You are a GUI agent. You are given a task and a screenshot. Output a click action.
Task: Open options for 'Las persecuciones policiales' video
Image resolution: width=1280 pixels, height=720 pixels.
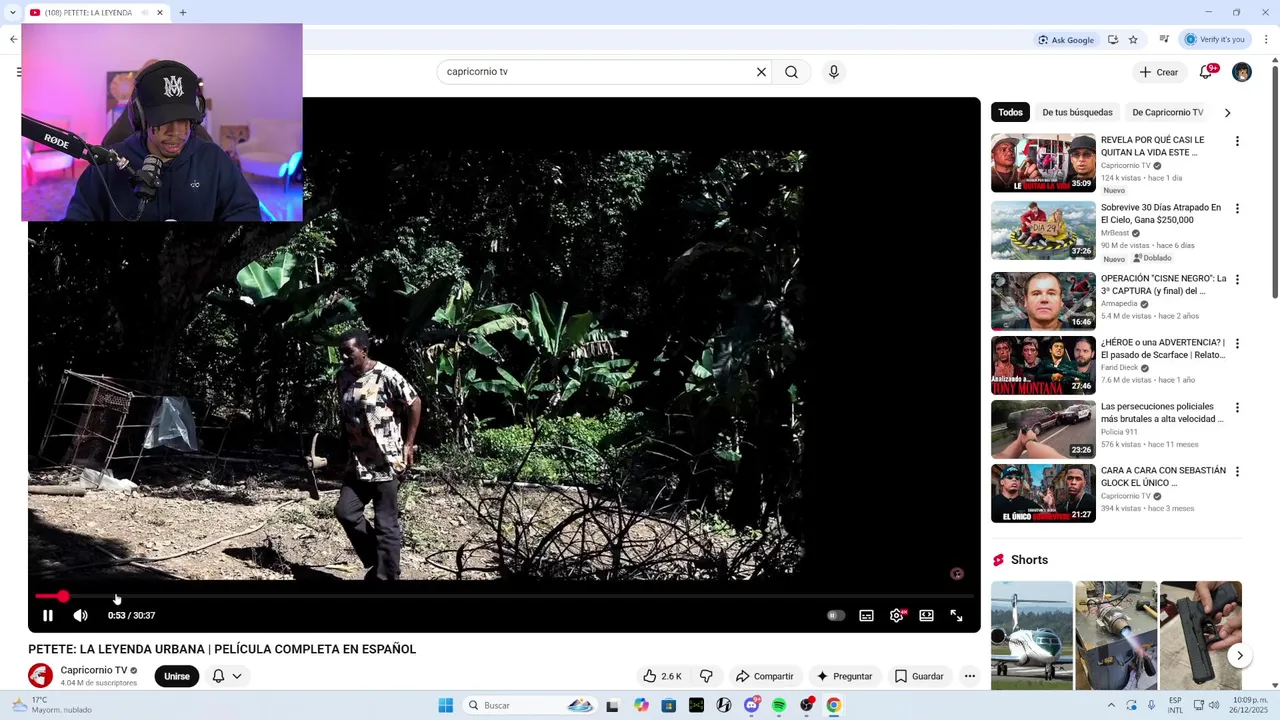1237,408
